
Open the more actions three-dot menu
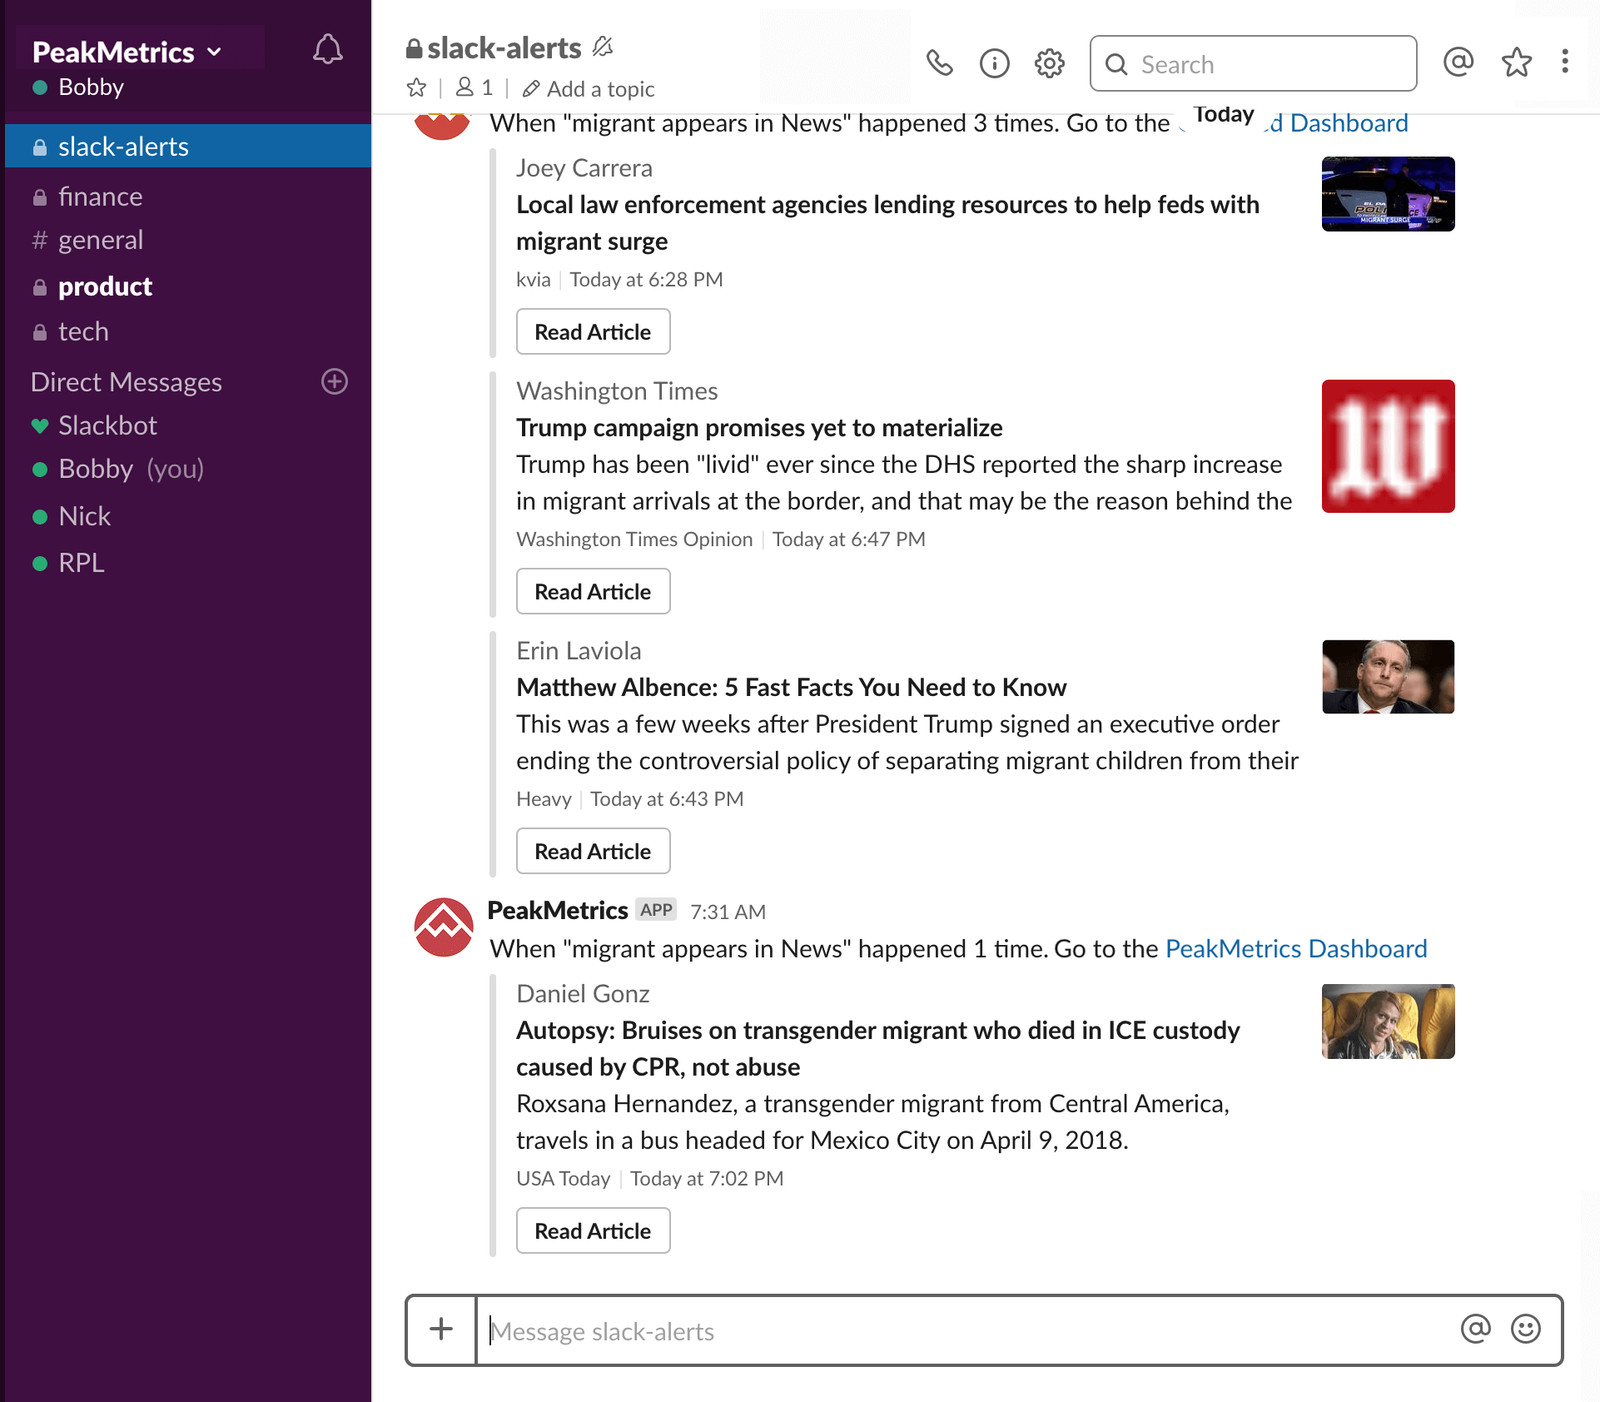[1565, 62]
